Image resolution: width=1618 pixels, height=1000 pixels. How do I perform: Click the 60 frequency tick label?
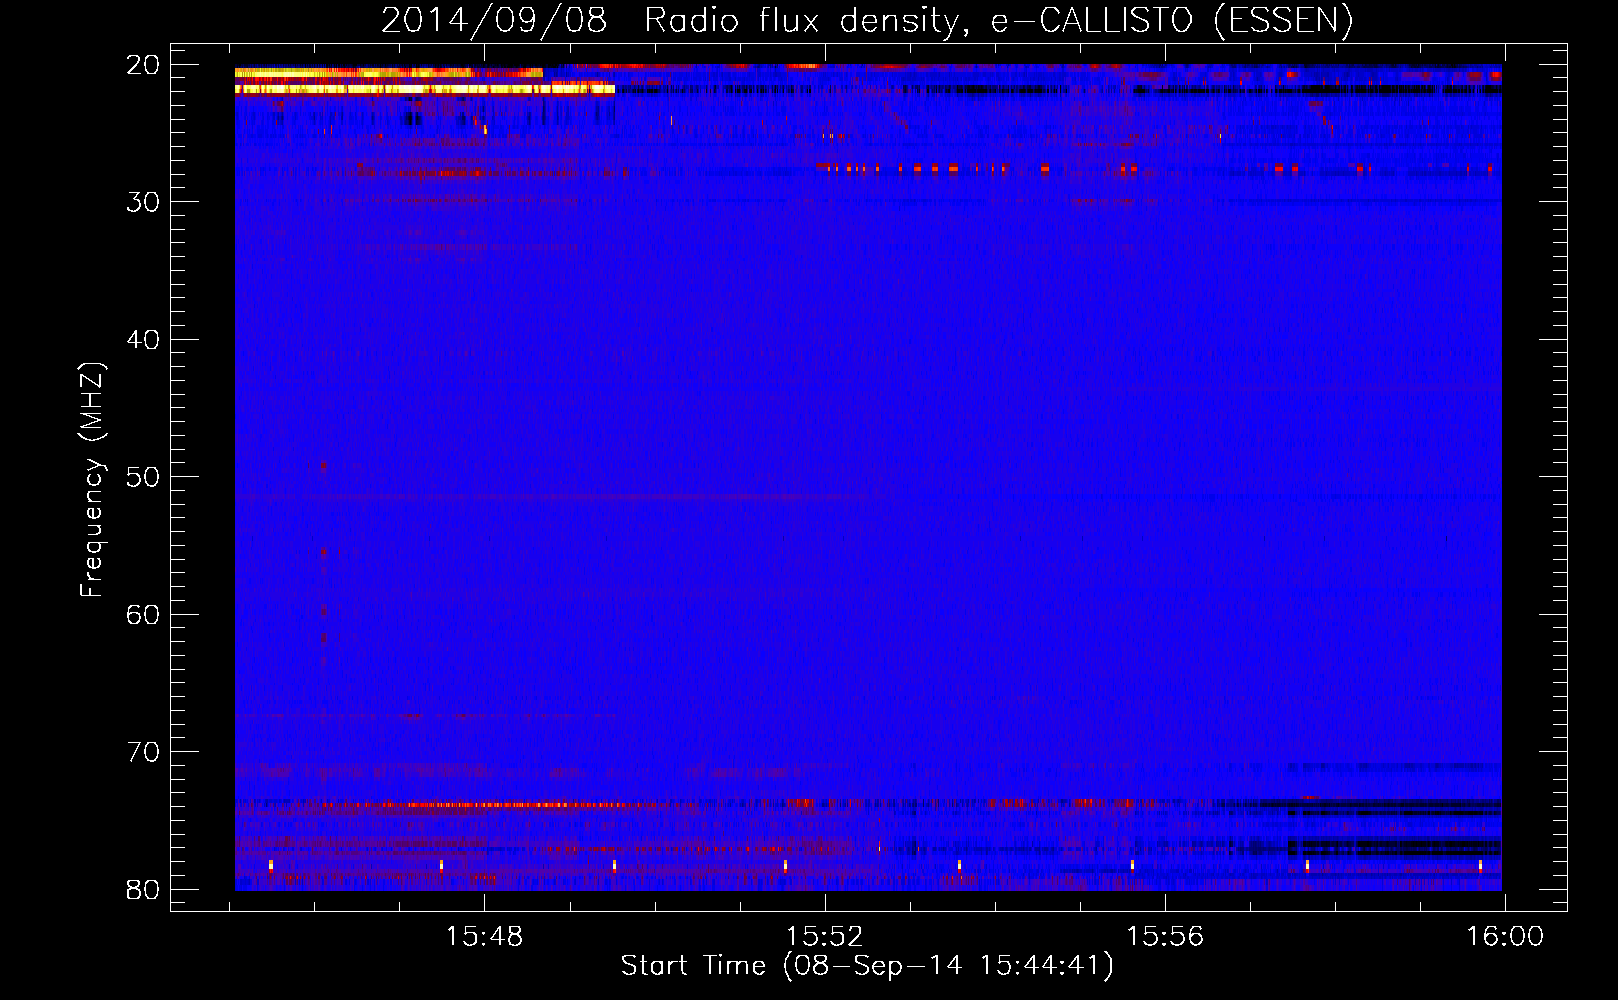click(x=143, y=615)
